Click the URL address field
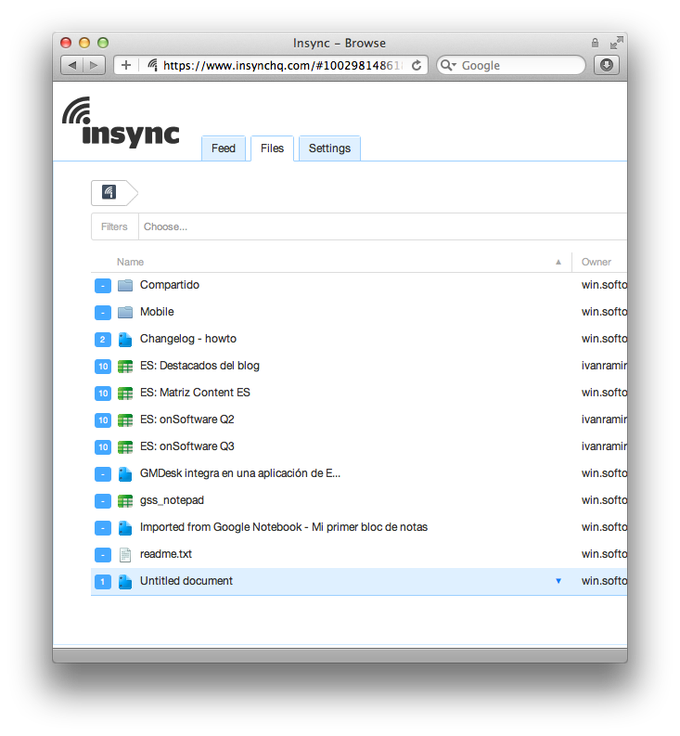 (283, 65)
